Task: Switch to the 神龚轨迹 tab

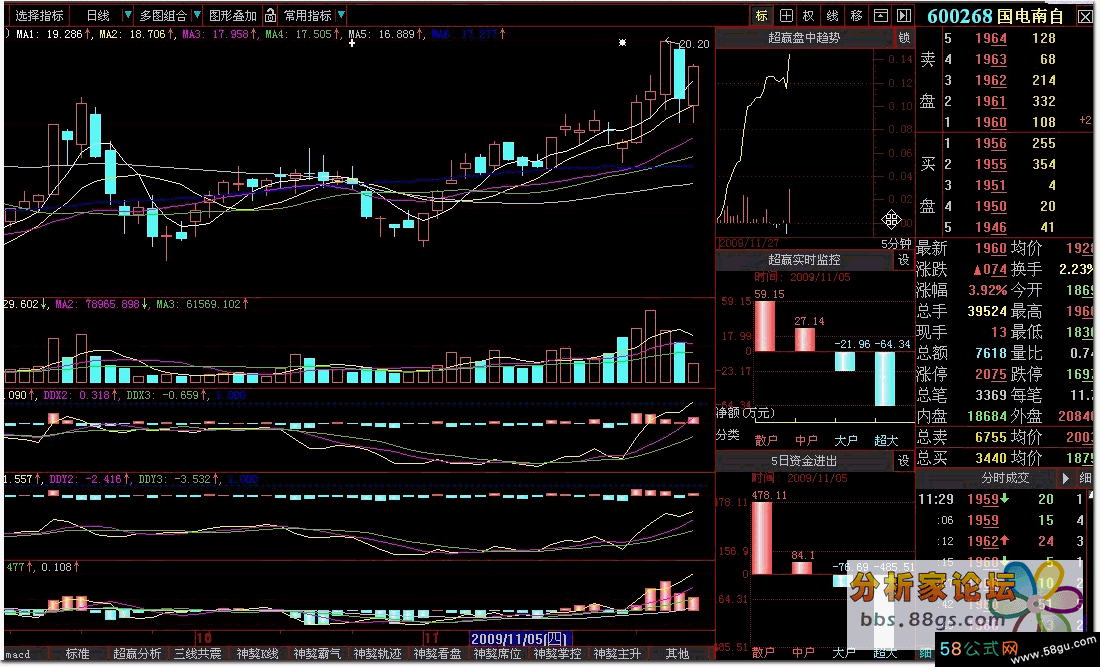Action: [377, 654]
